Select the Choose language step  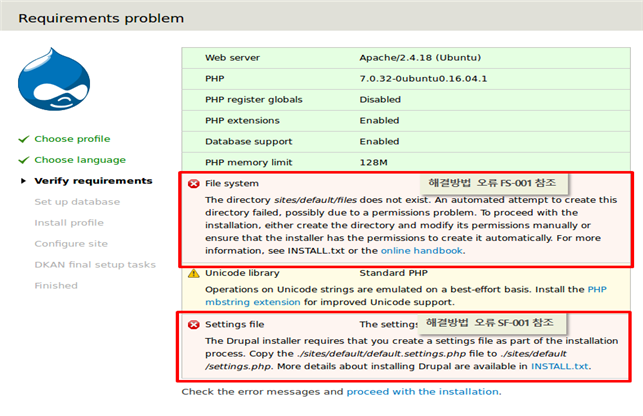(x=80, y=160)
